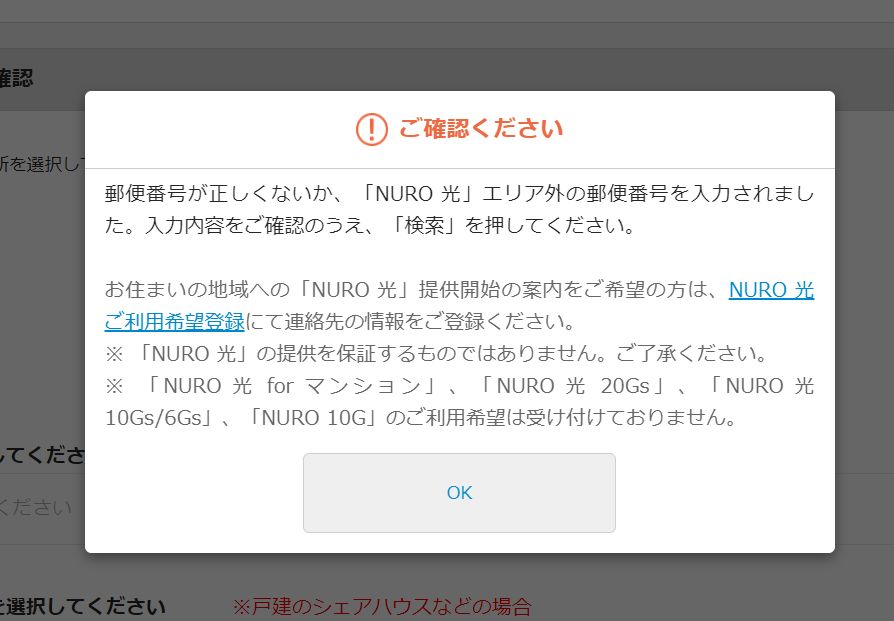Click the ご確認ください dialog title

[x=481, y=128]
